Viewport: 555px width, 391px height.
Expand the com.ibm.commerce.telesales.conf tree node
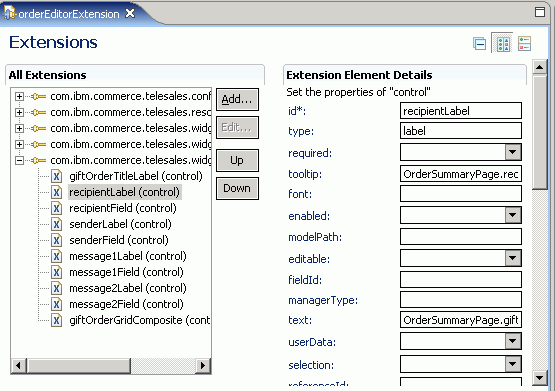point(19,96)
